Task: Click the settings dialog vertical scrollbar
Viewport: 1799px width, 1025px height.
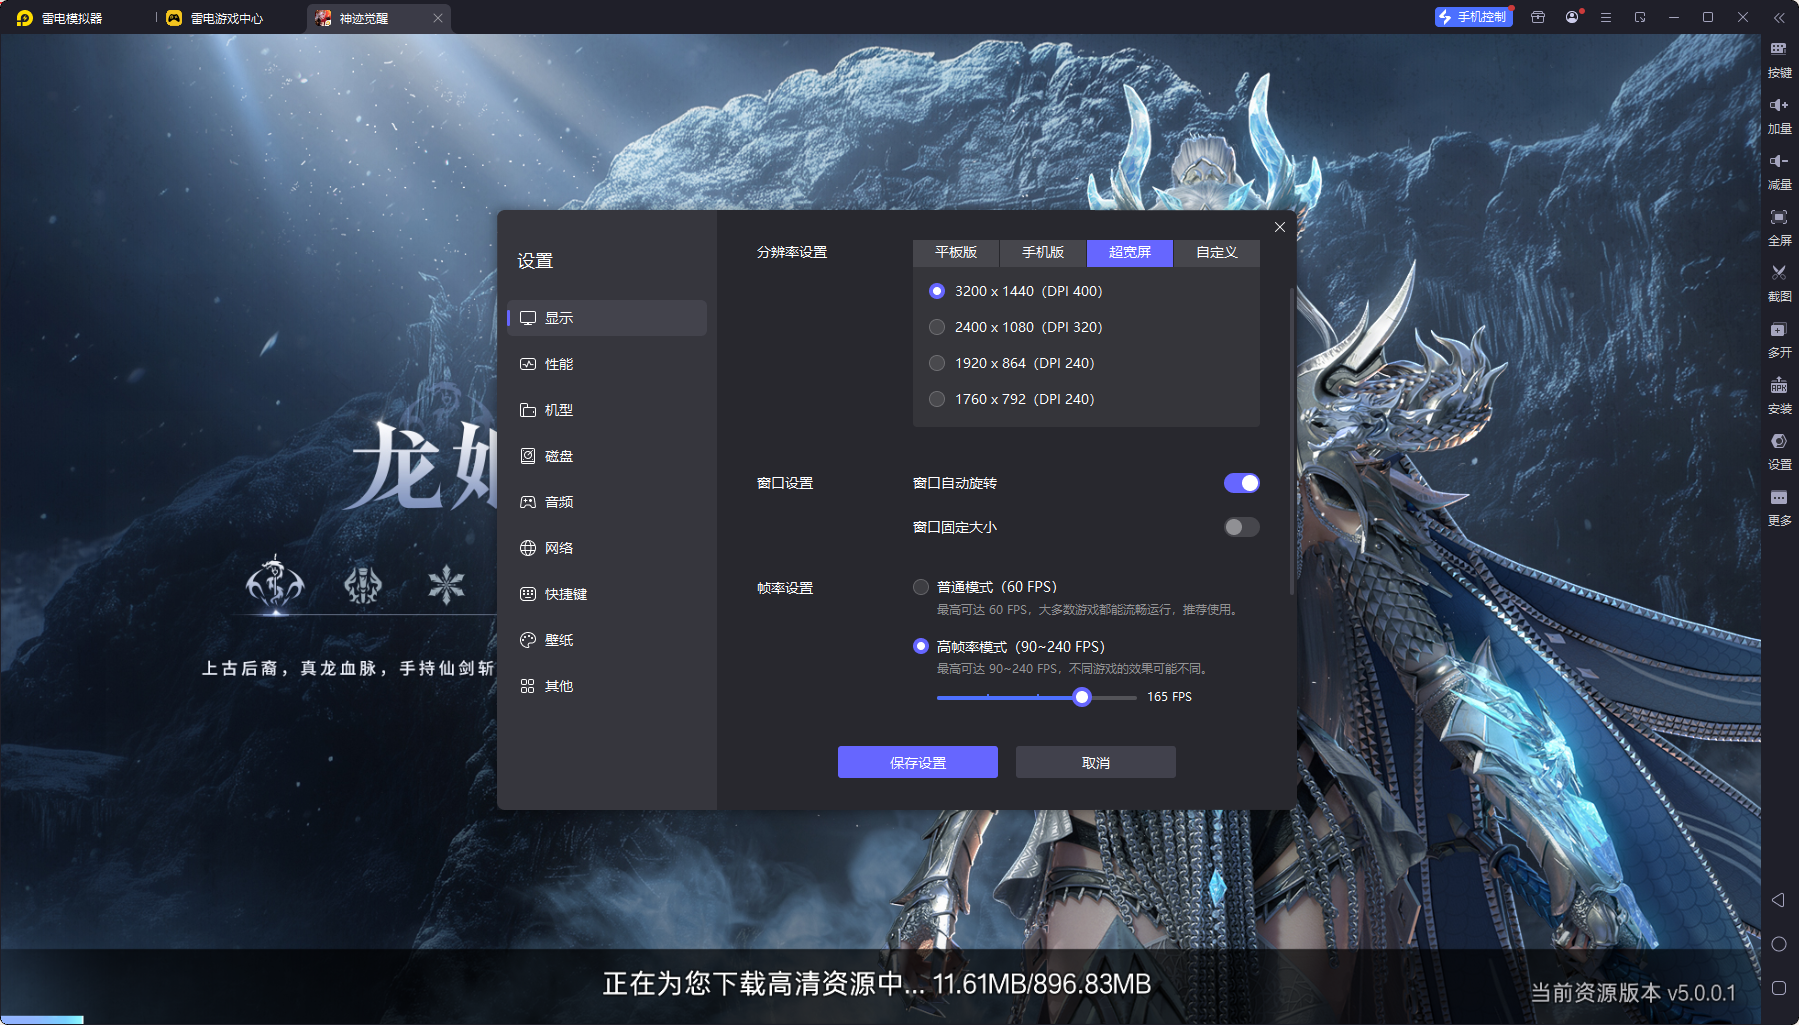Action: point(1292,440)
